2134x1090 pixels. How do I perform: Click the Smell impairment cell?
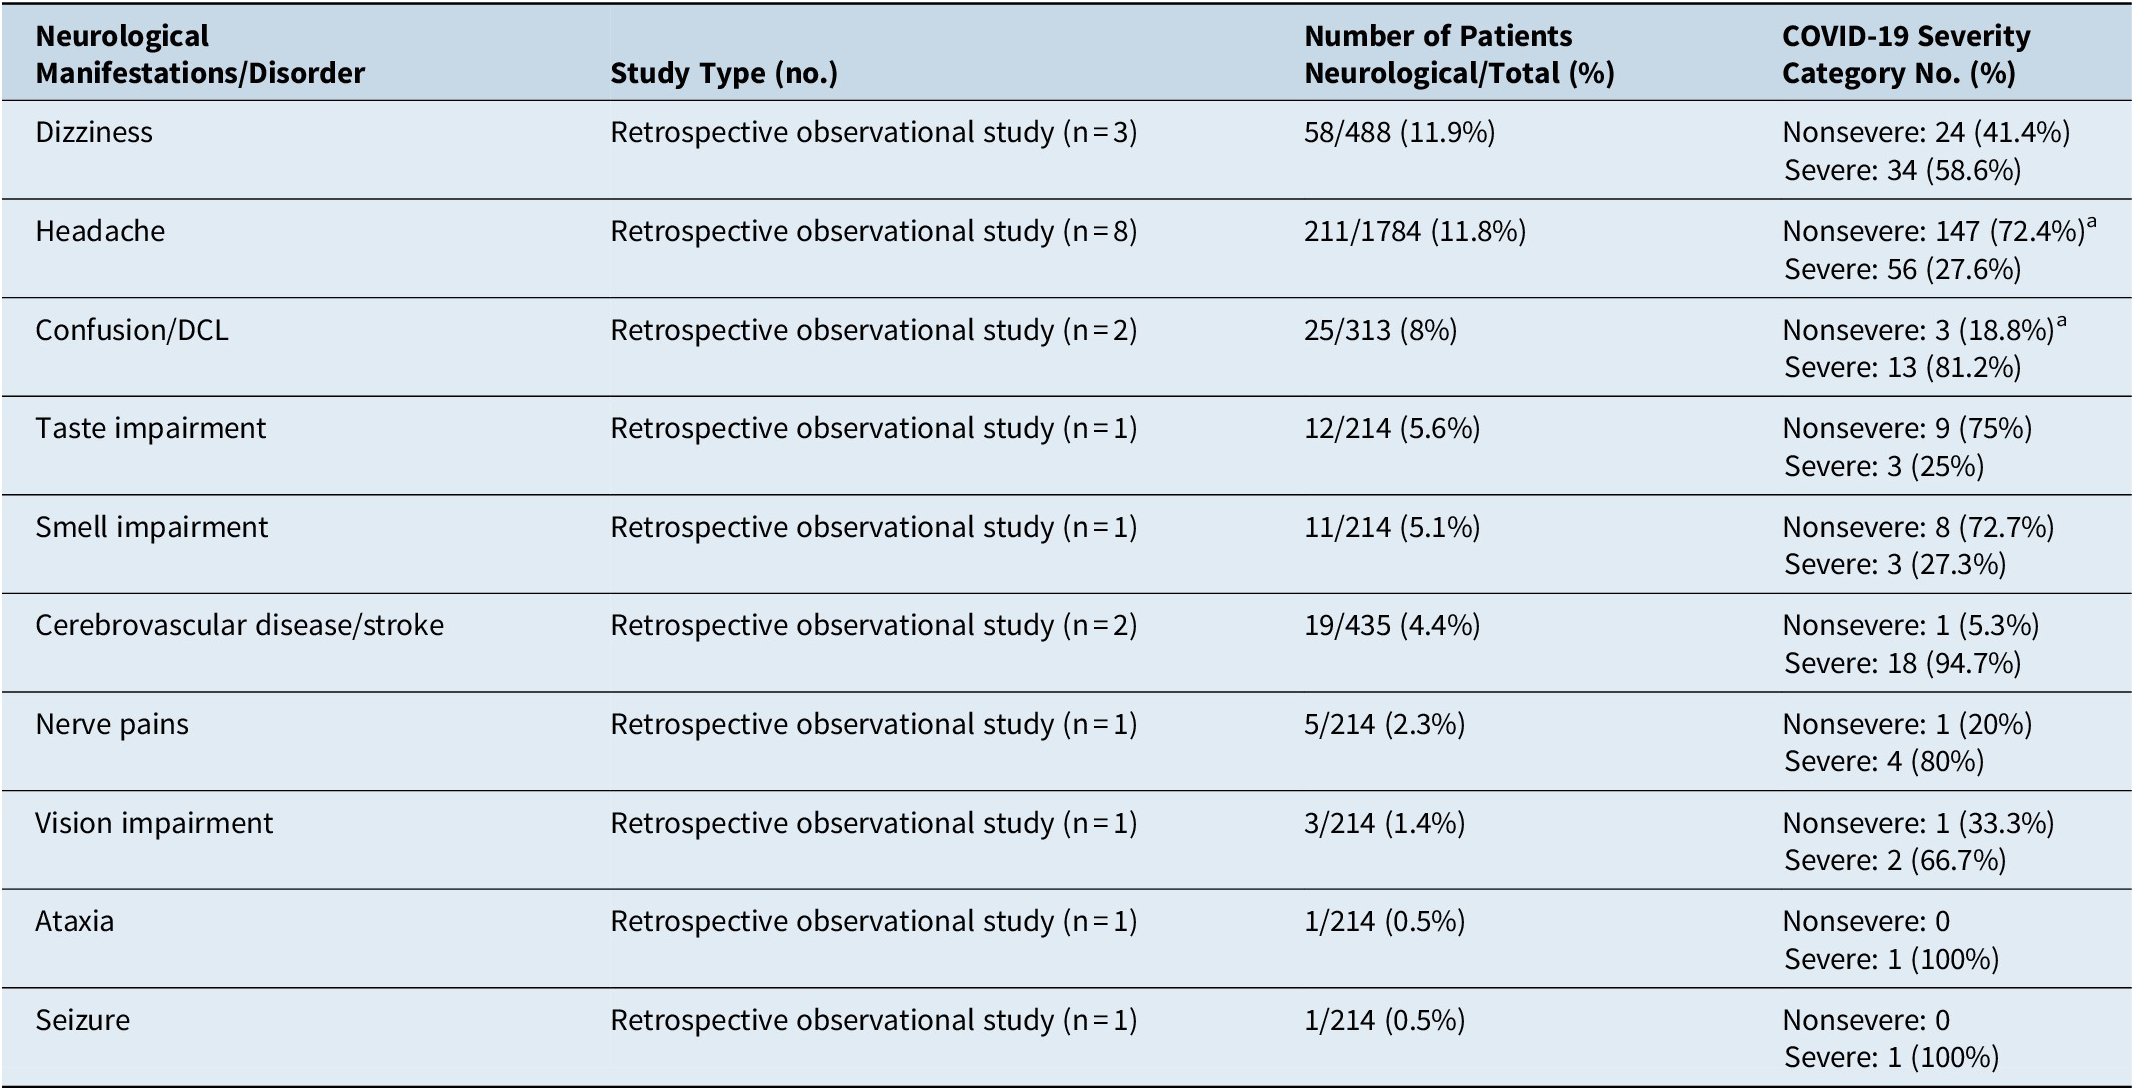[x=151, y=528]
